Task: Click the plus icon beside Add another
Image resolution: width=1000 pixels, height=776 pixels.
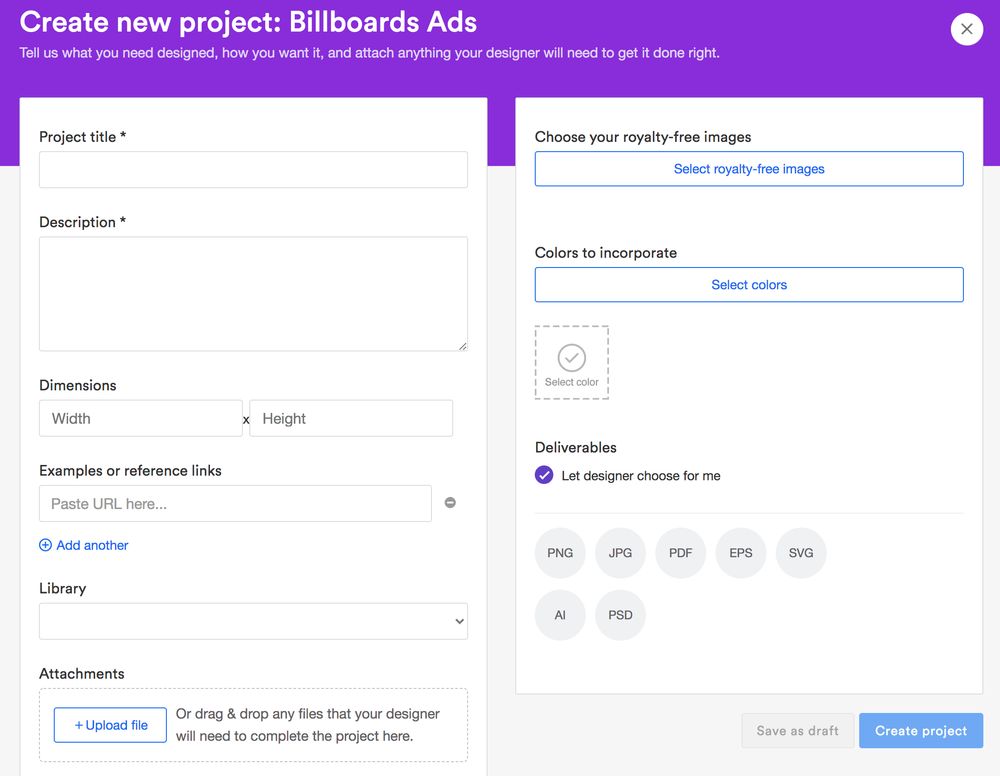Action: [45, 545]
